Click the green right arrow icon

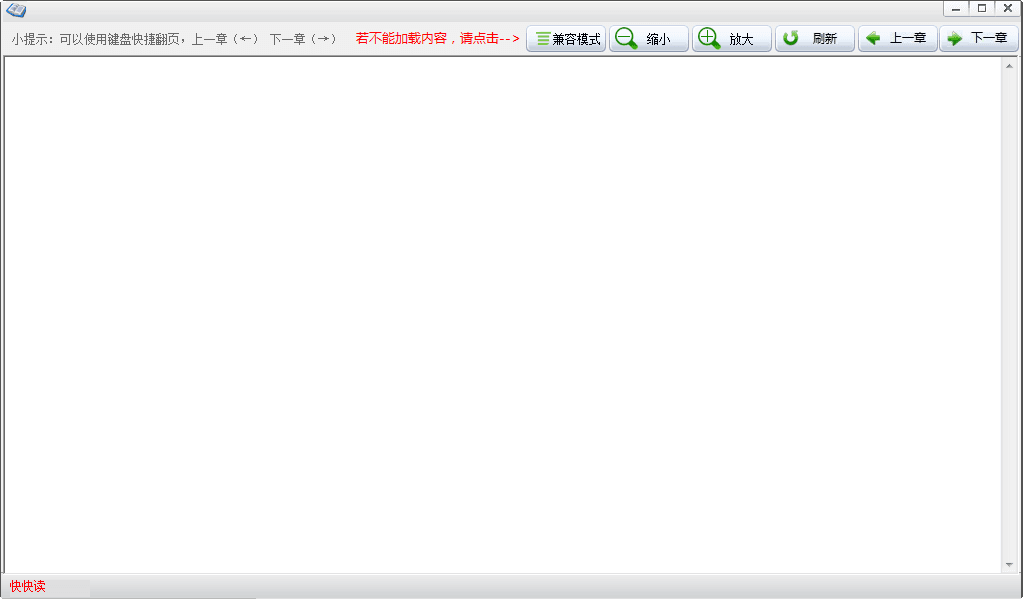pyautogui.click(x=954, y=39)
